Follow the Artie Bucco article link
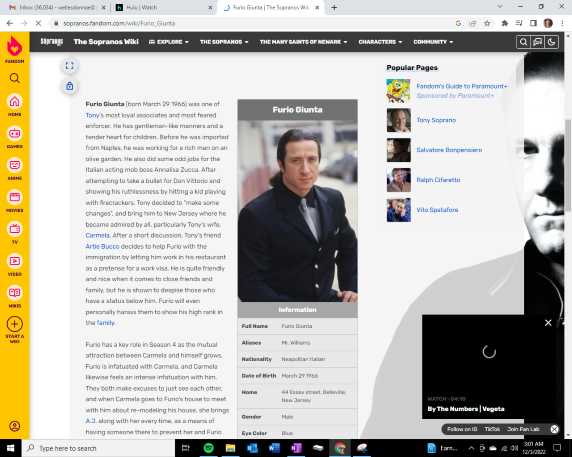 [x=102, y=246]
